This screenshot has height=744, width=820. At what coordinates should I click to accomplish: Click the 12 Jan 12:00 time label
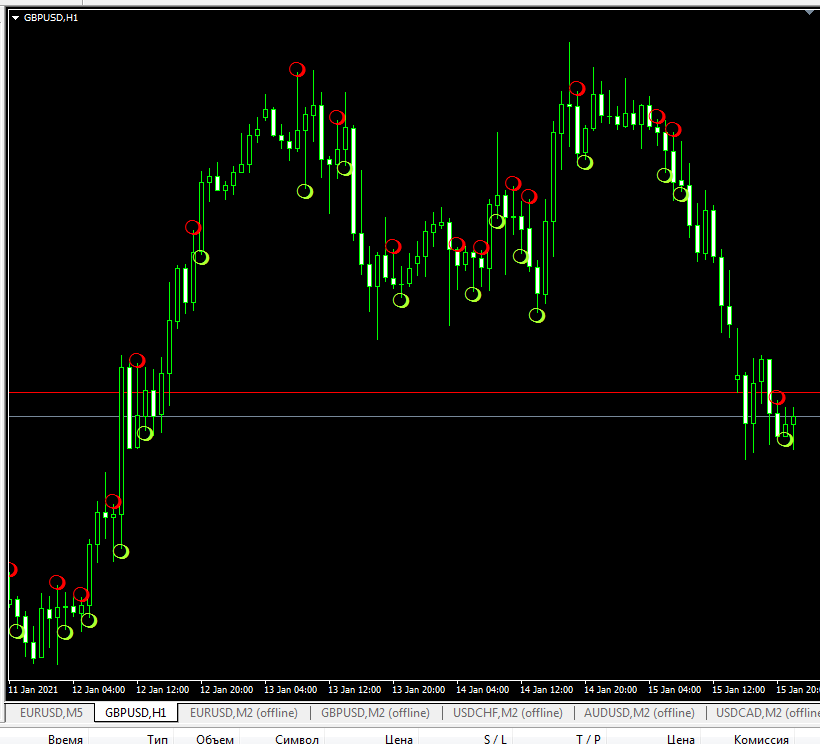[x=163, y=690]
